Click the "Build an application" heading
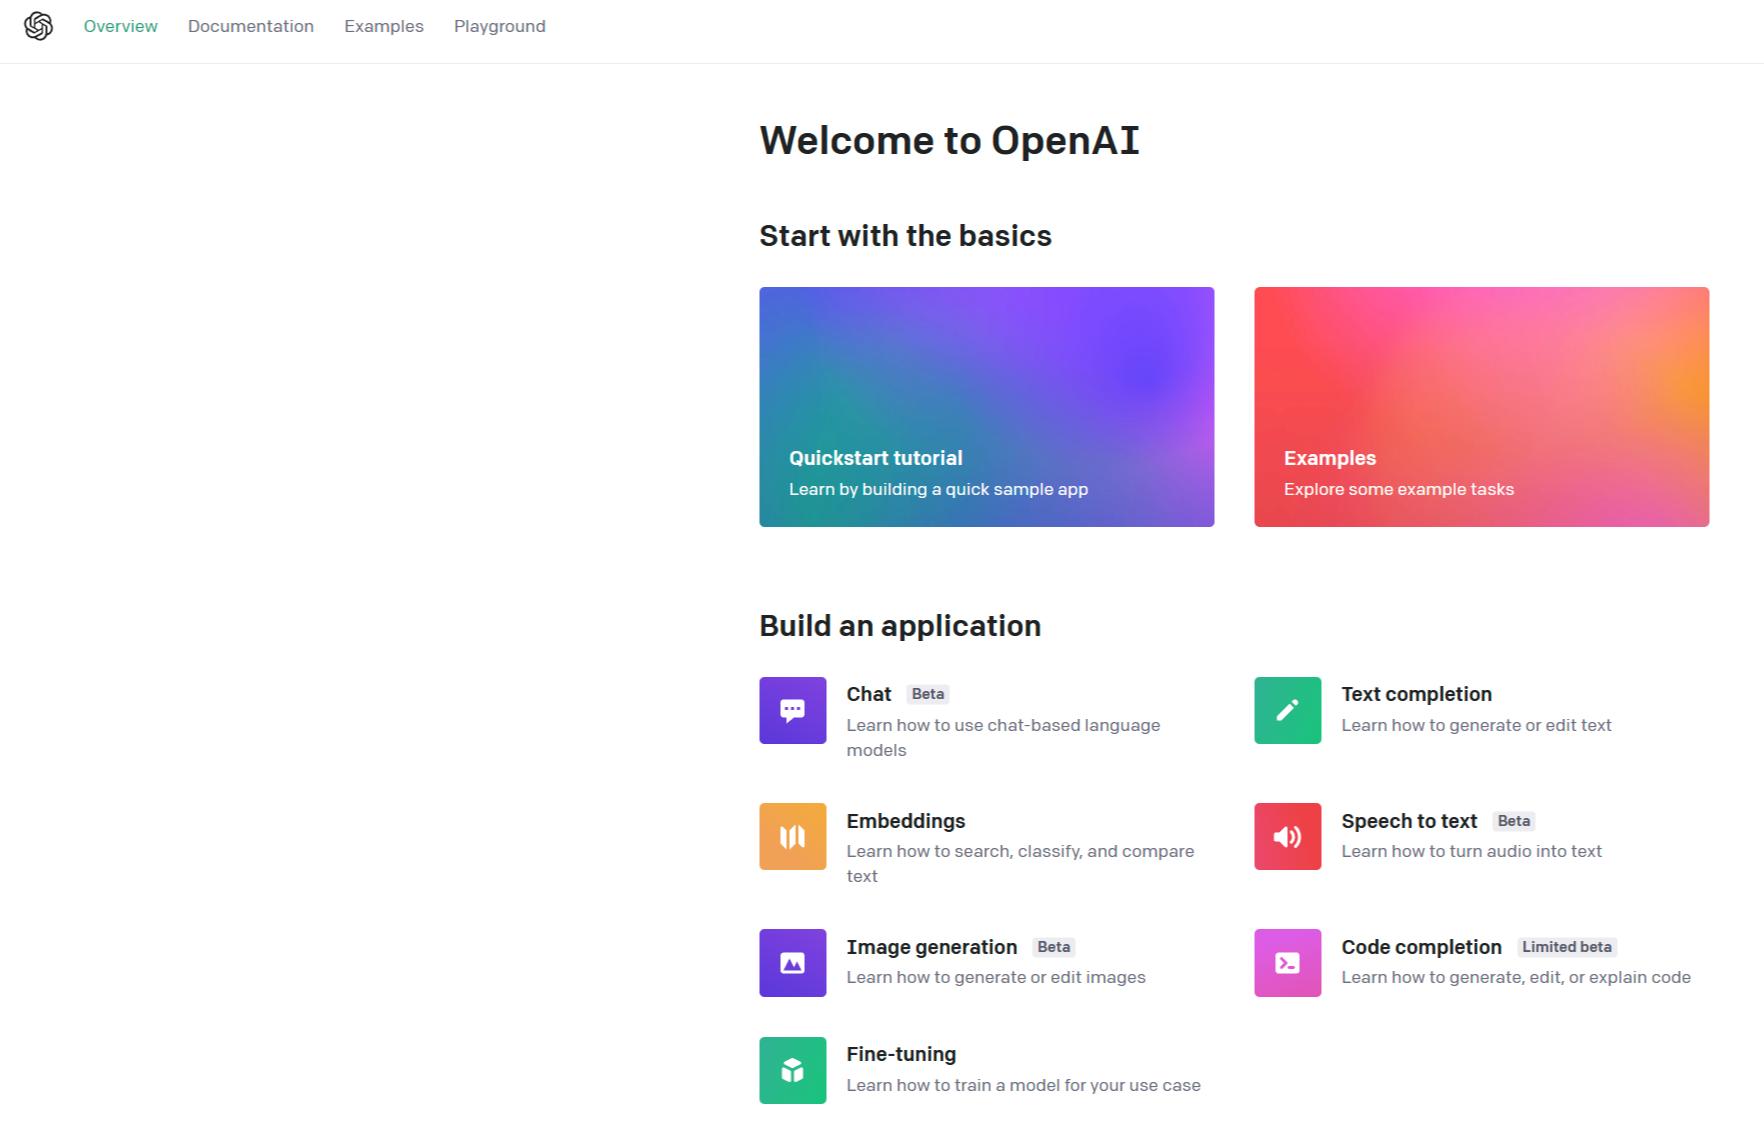This screenshot has width=1764, height=1144. 900,626
